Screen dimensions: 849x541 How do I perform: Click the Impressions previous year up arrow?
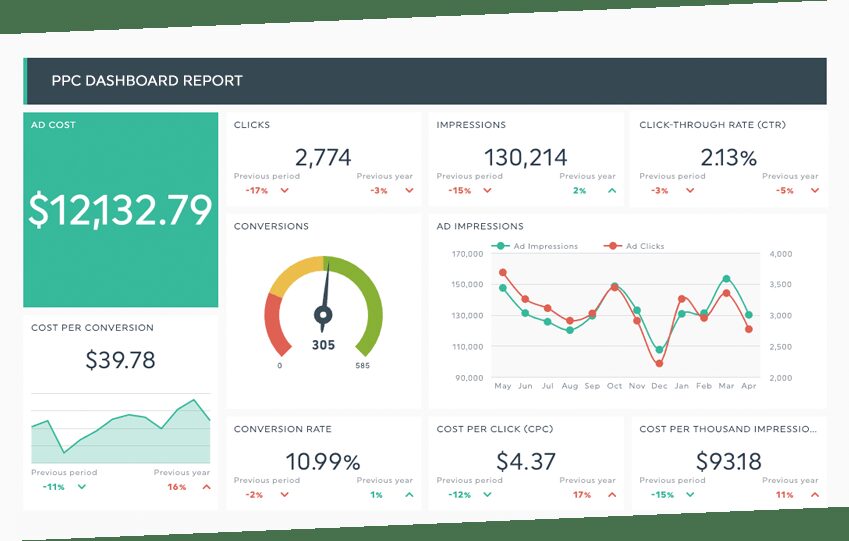(x=612, y=191)
